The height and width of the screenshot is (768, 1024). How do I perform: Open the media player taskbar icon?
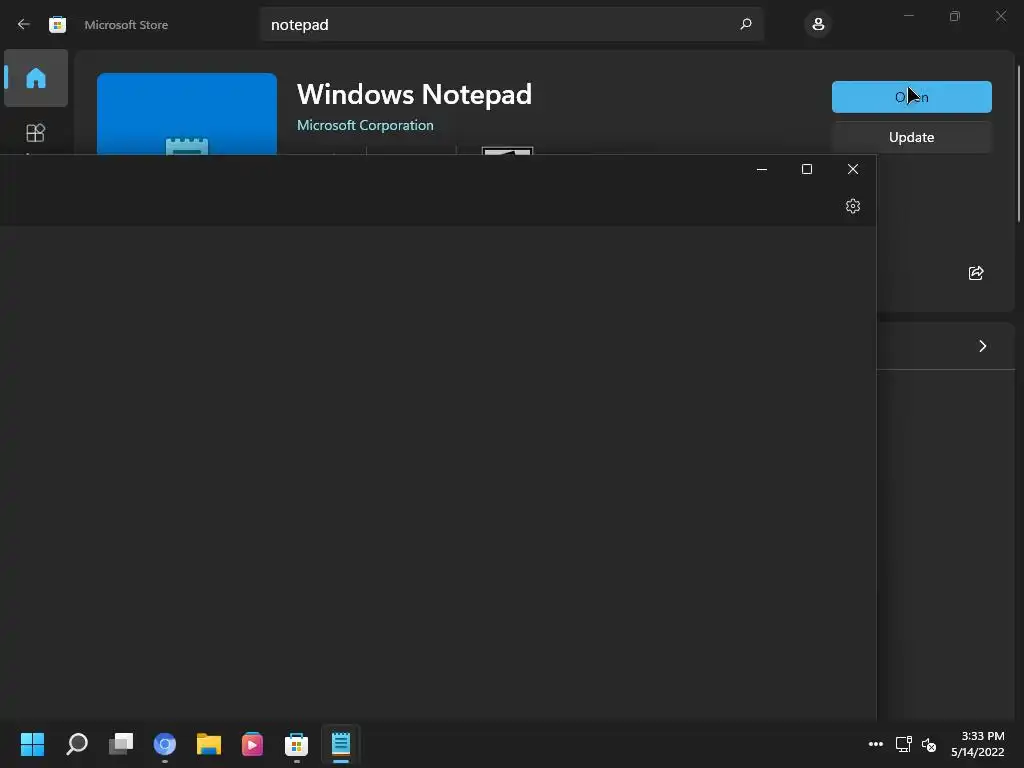pos(253,744)
